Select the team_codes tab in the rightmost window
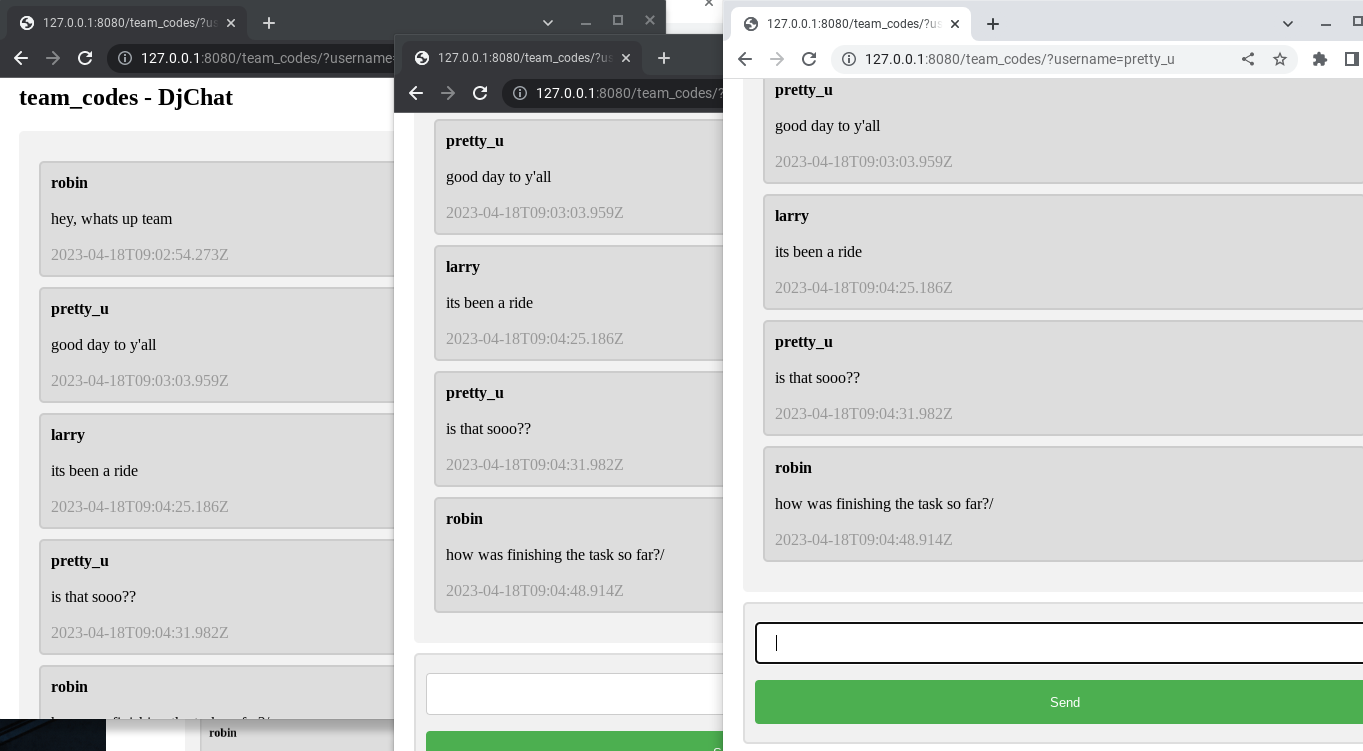 845,24
